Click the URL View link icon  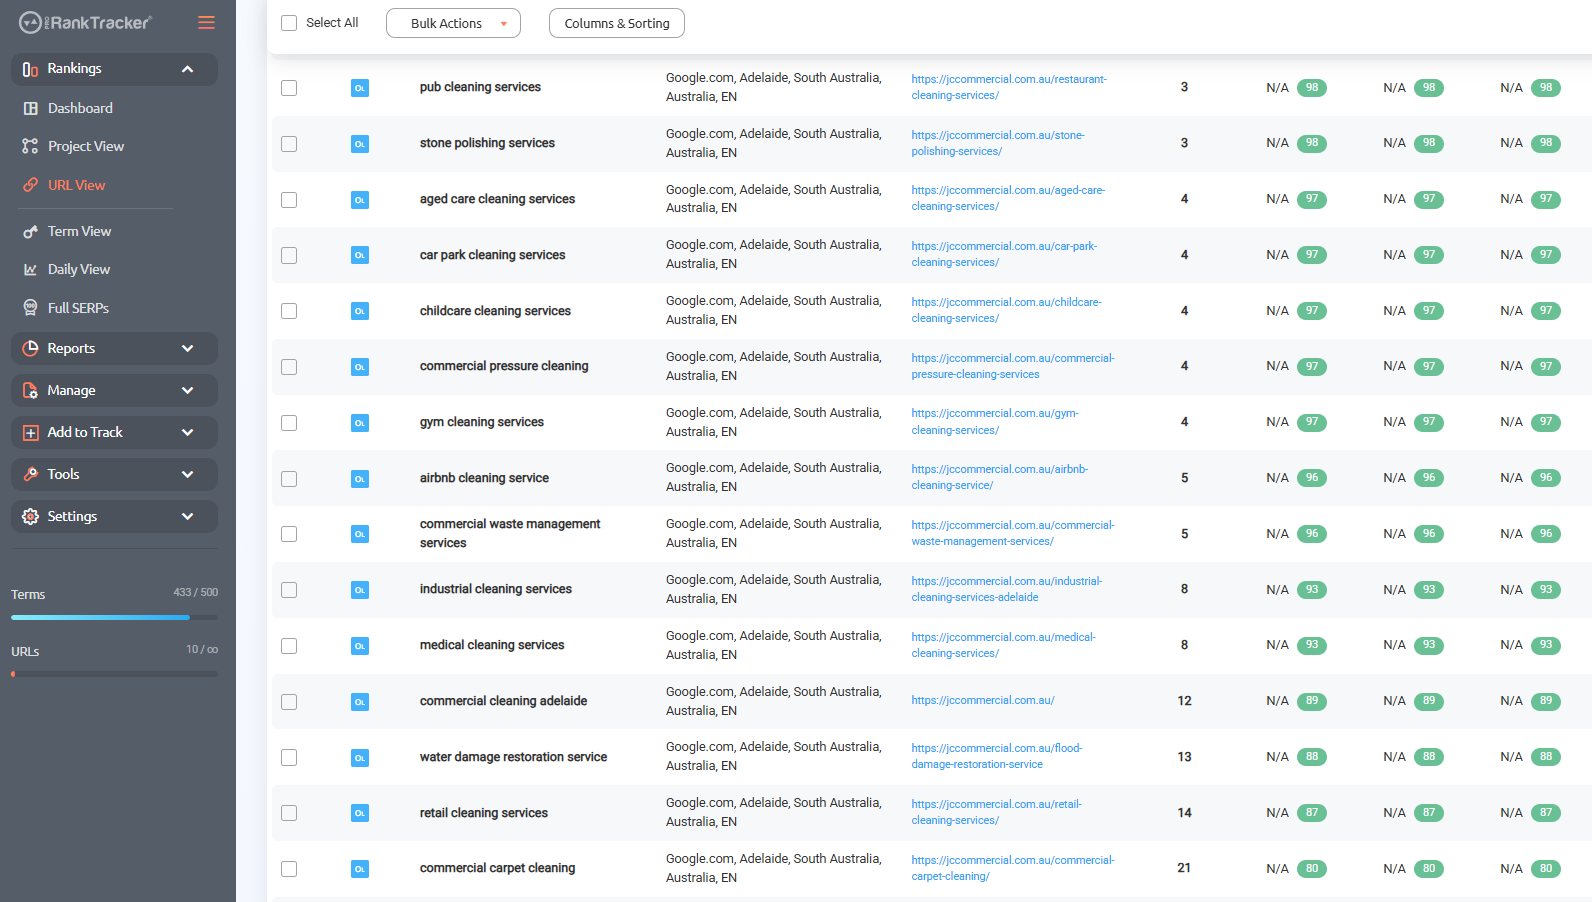pyautogui.click(x=31, y=185)
